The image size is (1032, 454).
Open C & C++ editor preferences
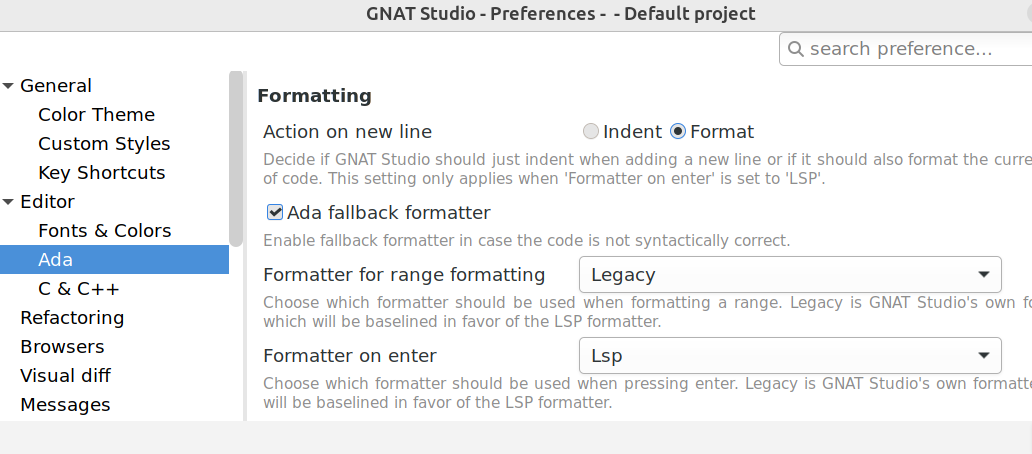tap(78, 289)
